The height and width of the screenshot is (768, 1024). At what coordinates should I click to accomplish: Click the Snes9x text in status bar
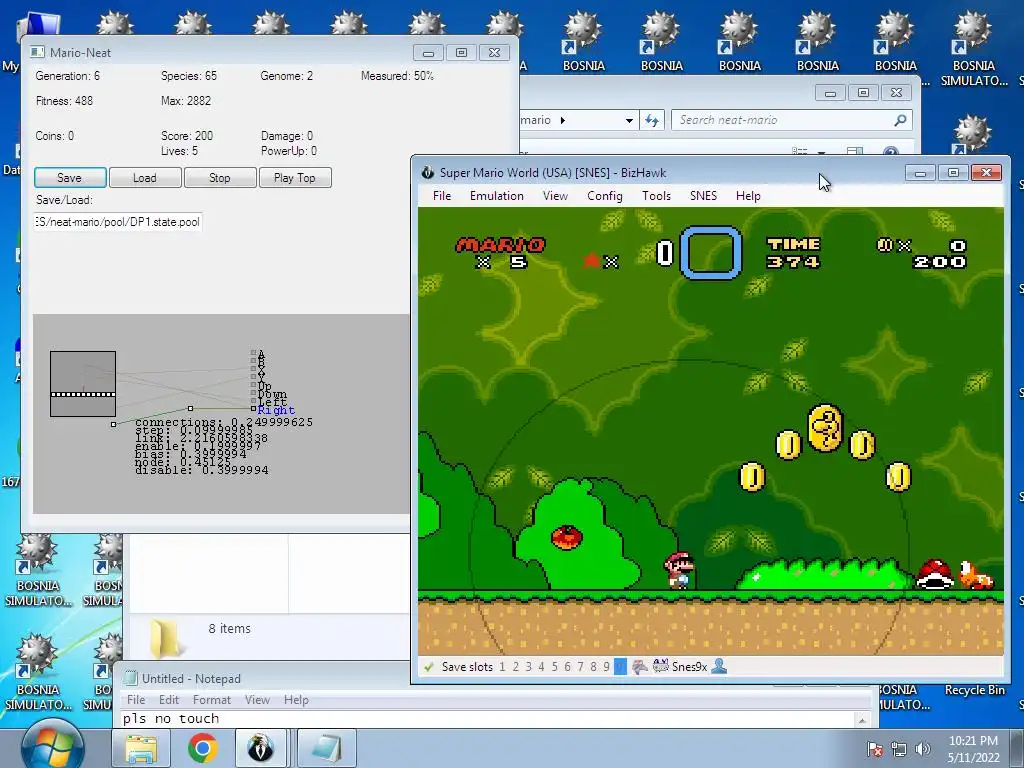pyautogui.click(x=690, y=667)
